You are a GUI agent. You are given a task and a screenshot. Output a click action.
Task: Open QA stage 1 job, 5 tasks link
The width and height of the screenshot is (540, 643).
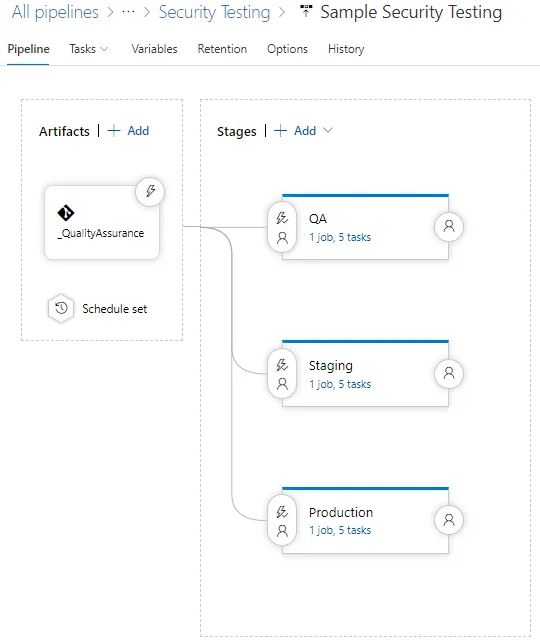coord(340,237)
